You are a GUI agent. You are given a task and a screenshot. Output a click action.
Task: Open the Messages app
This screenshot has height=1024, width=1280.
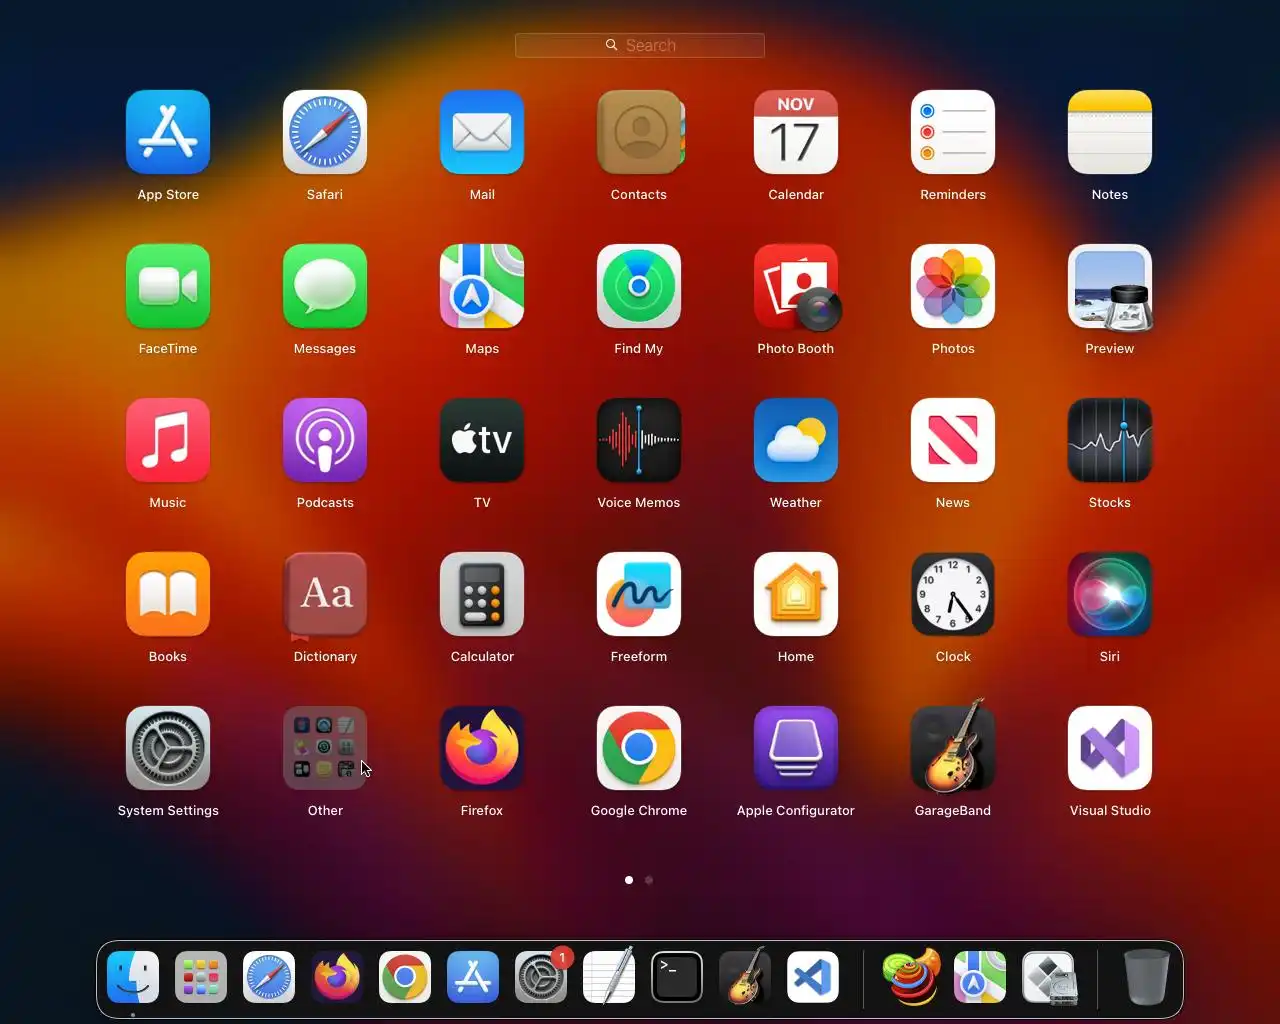click(325, 286)
